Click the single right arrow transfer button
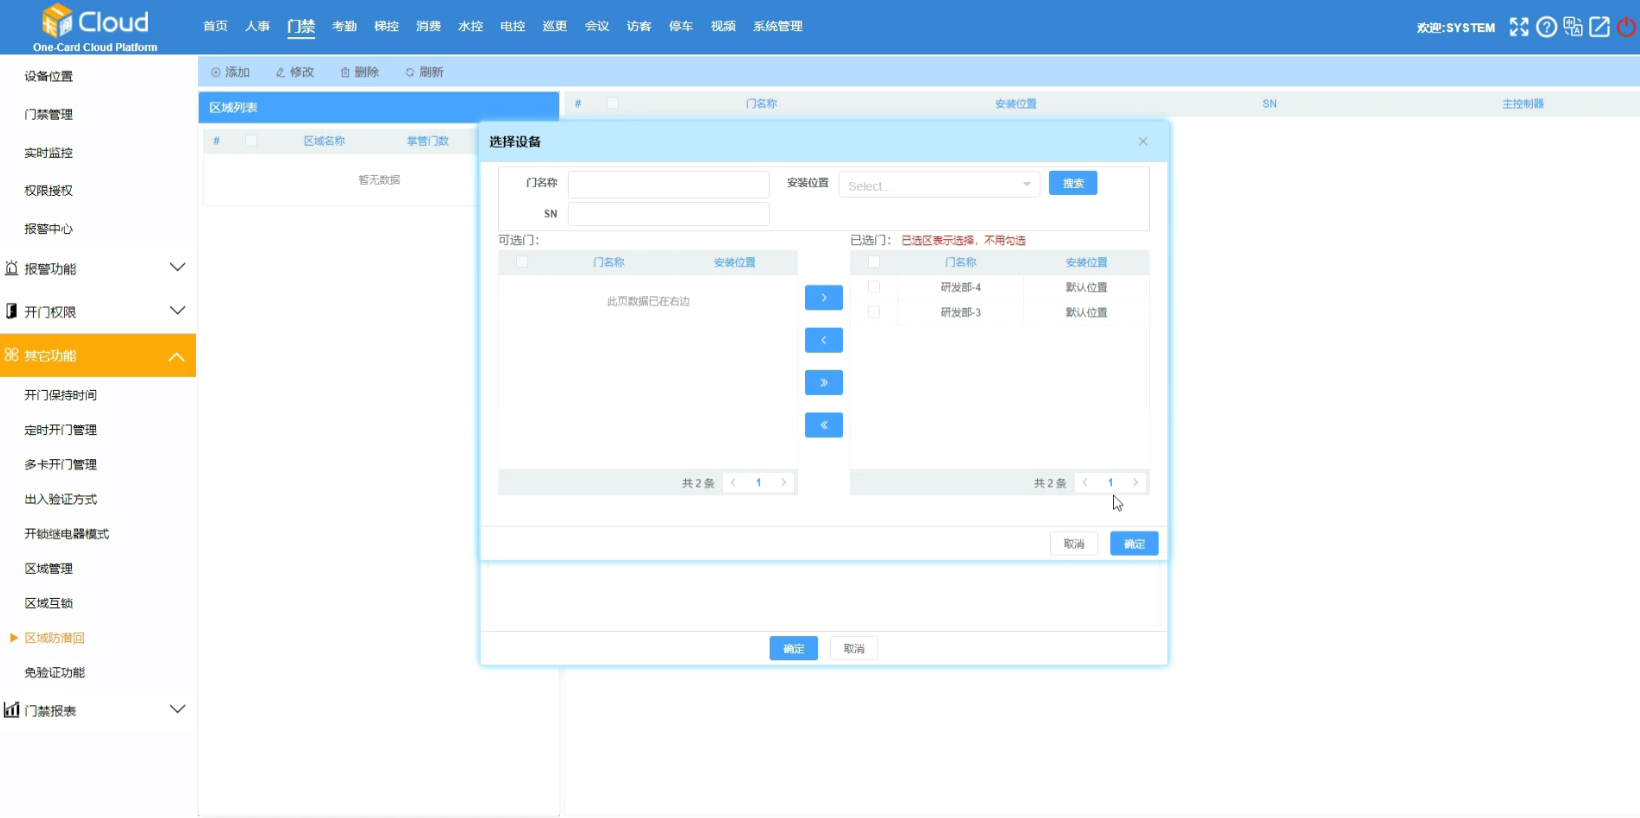This screenshot has width=1640, height=818. coord(824,298)
